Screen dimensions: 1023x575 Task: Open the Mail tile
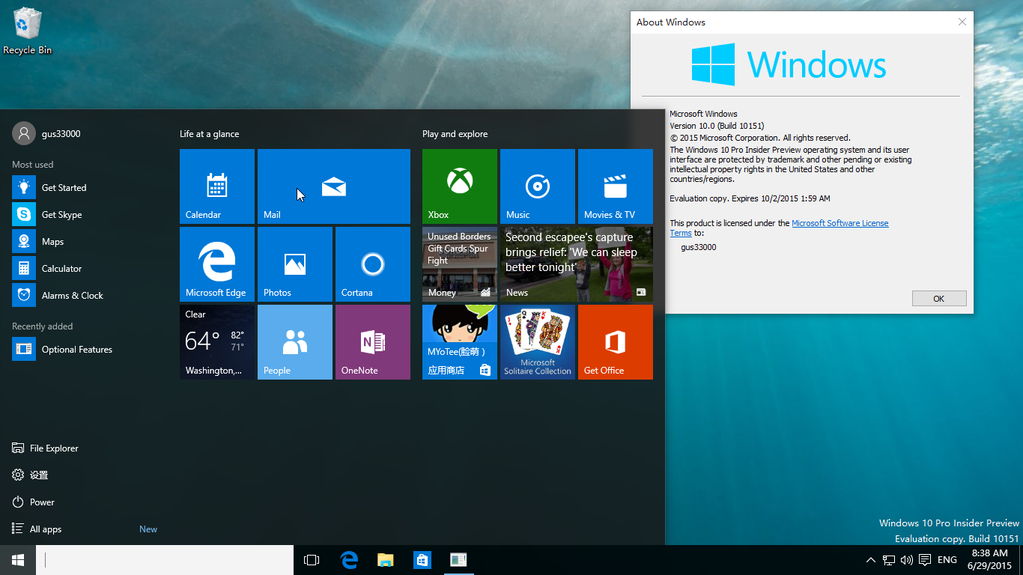click(333, 186)
